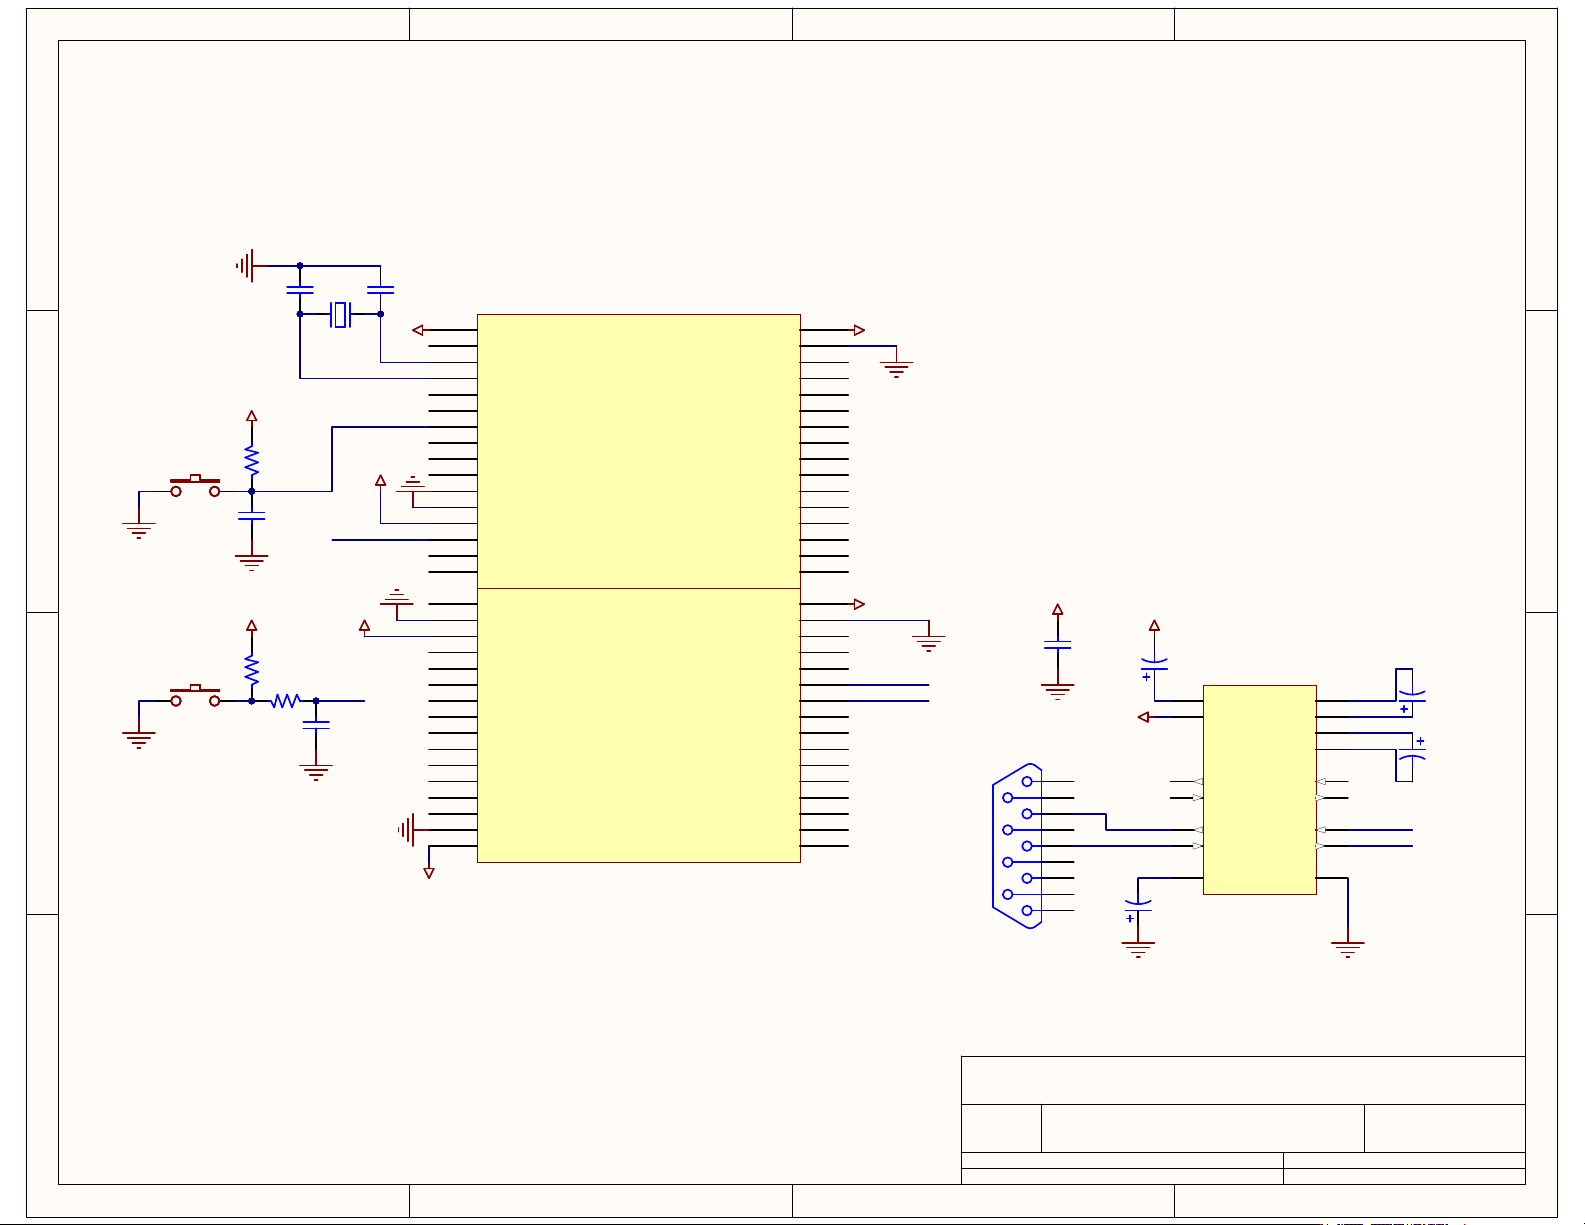This screenshot has width=1585, height=1225.
Task: Select the right capacitor beside the crystal
Action: [380, 290]
